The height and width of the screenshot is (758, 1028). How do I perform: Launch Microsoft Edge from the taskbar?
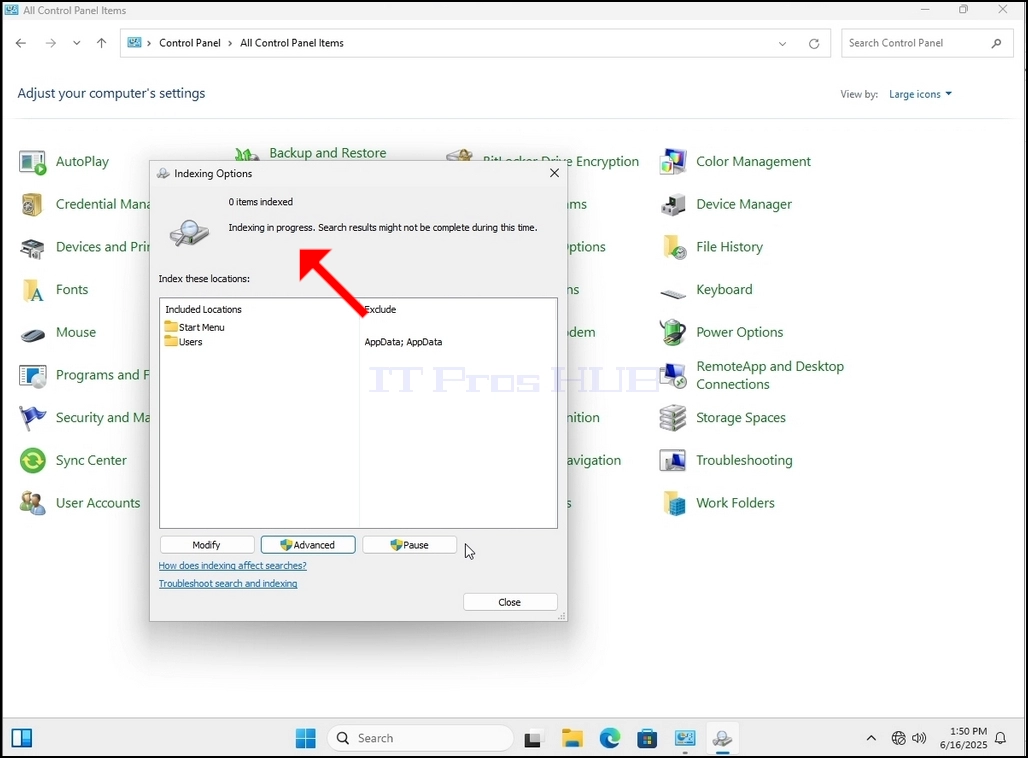610,738
